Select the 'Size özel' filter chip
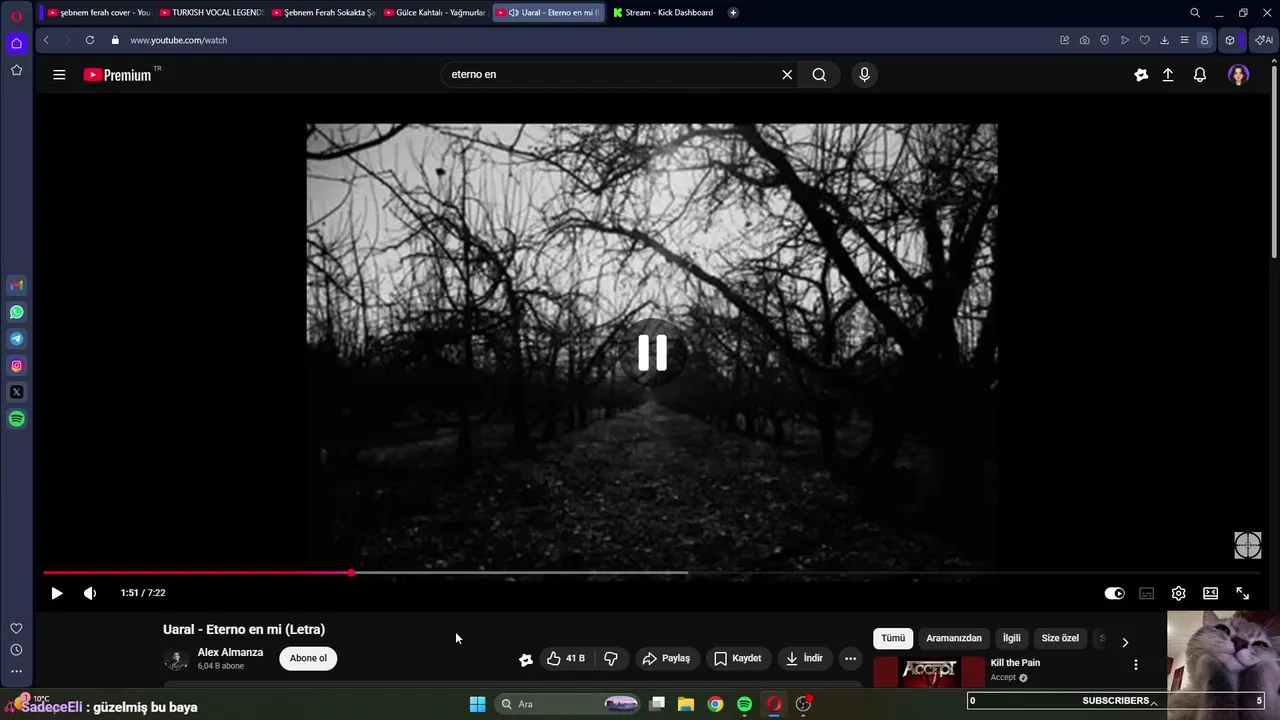Viewport: 1280px width, 720px height. click(1060, 638)
